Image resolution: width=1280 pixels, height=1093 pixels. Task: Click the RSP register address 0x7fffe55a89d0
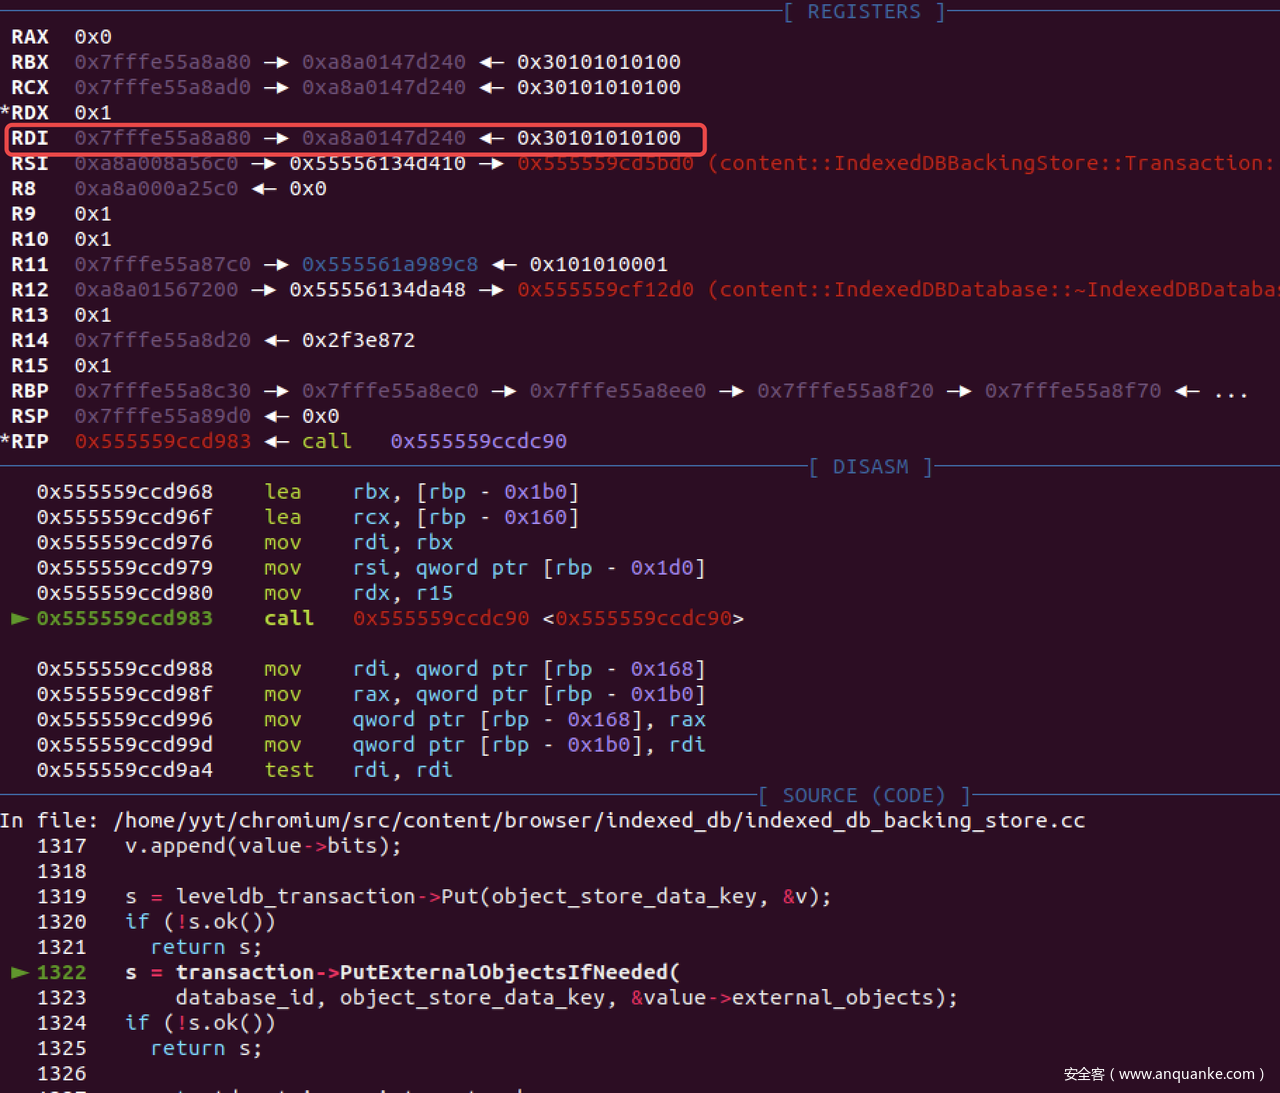tap(162, 416)
